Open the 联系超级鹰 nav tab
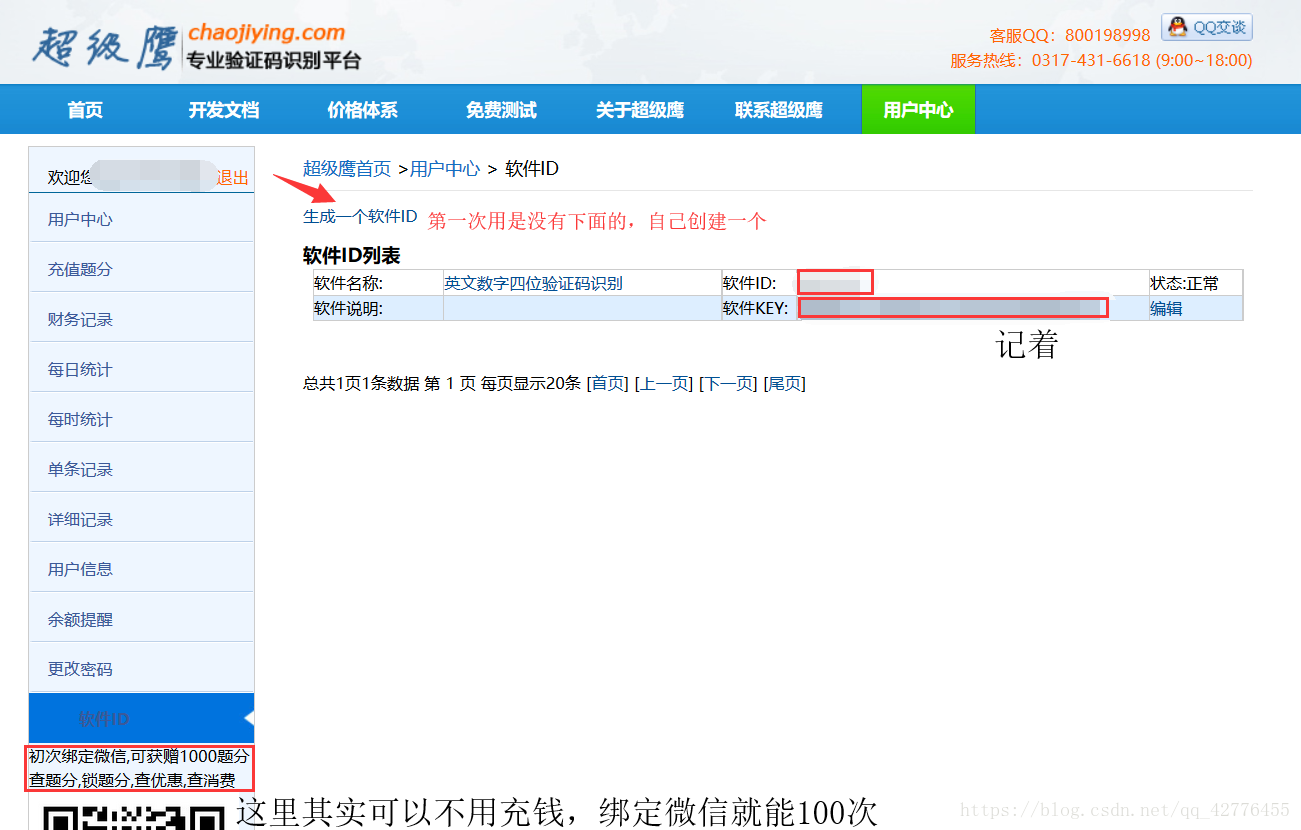1301x830 pixels. 778,110
